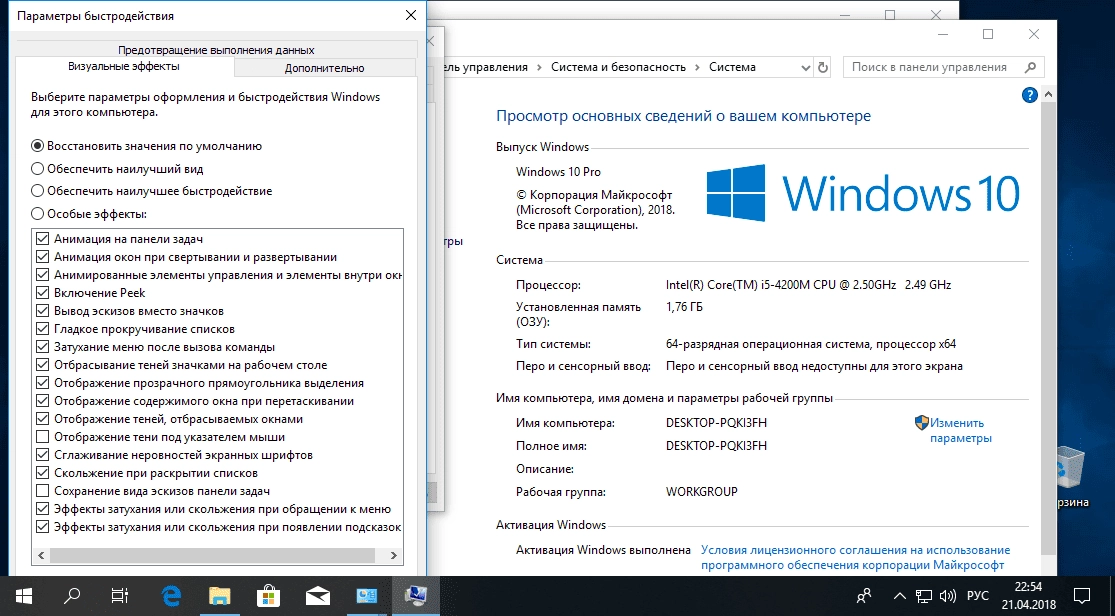Open Microsoft Store from the taskbar

(269, 595)
